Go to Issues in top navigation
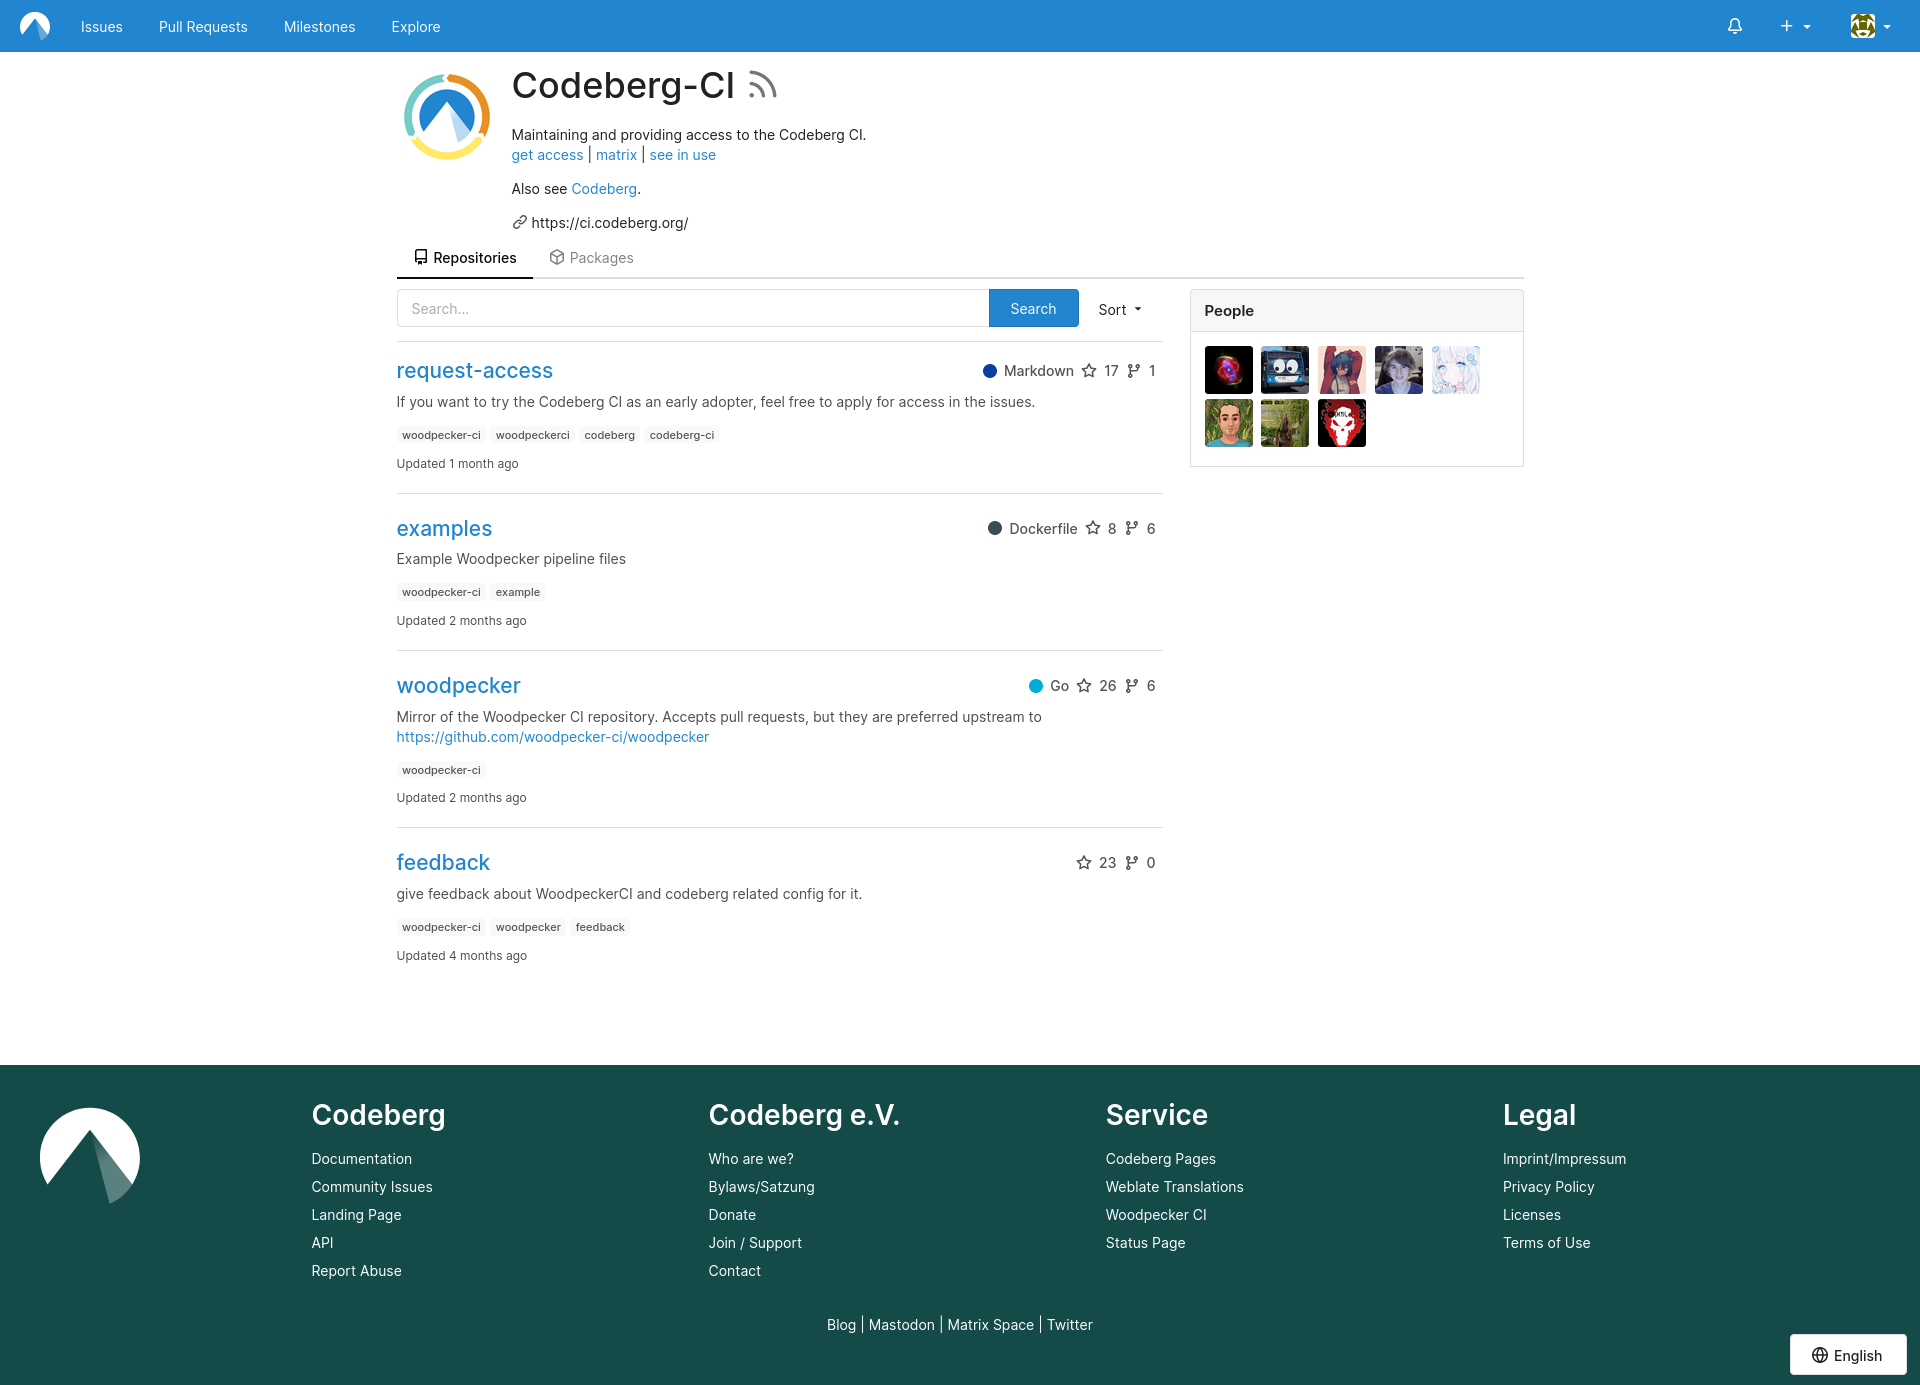The height and width of the screenshot is (1385, 1920). tap(102, 27)
